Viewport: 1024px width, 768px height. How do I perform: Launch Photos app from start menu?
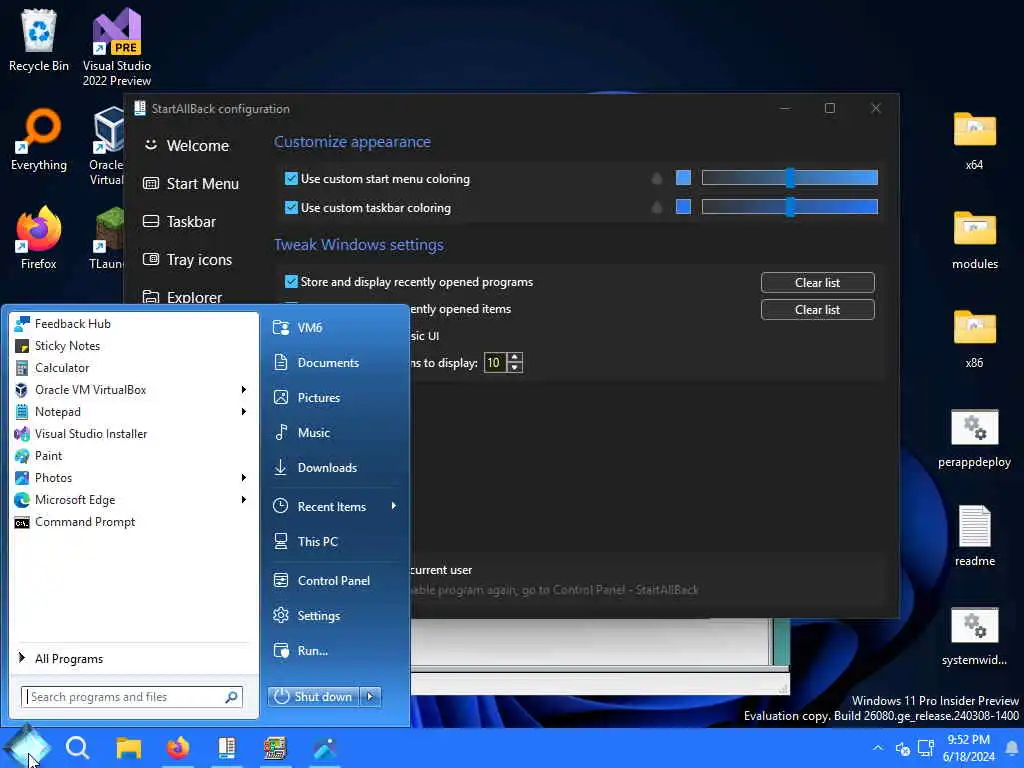point(53,478)
